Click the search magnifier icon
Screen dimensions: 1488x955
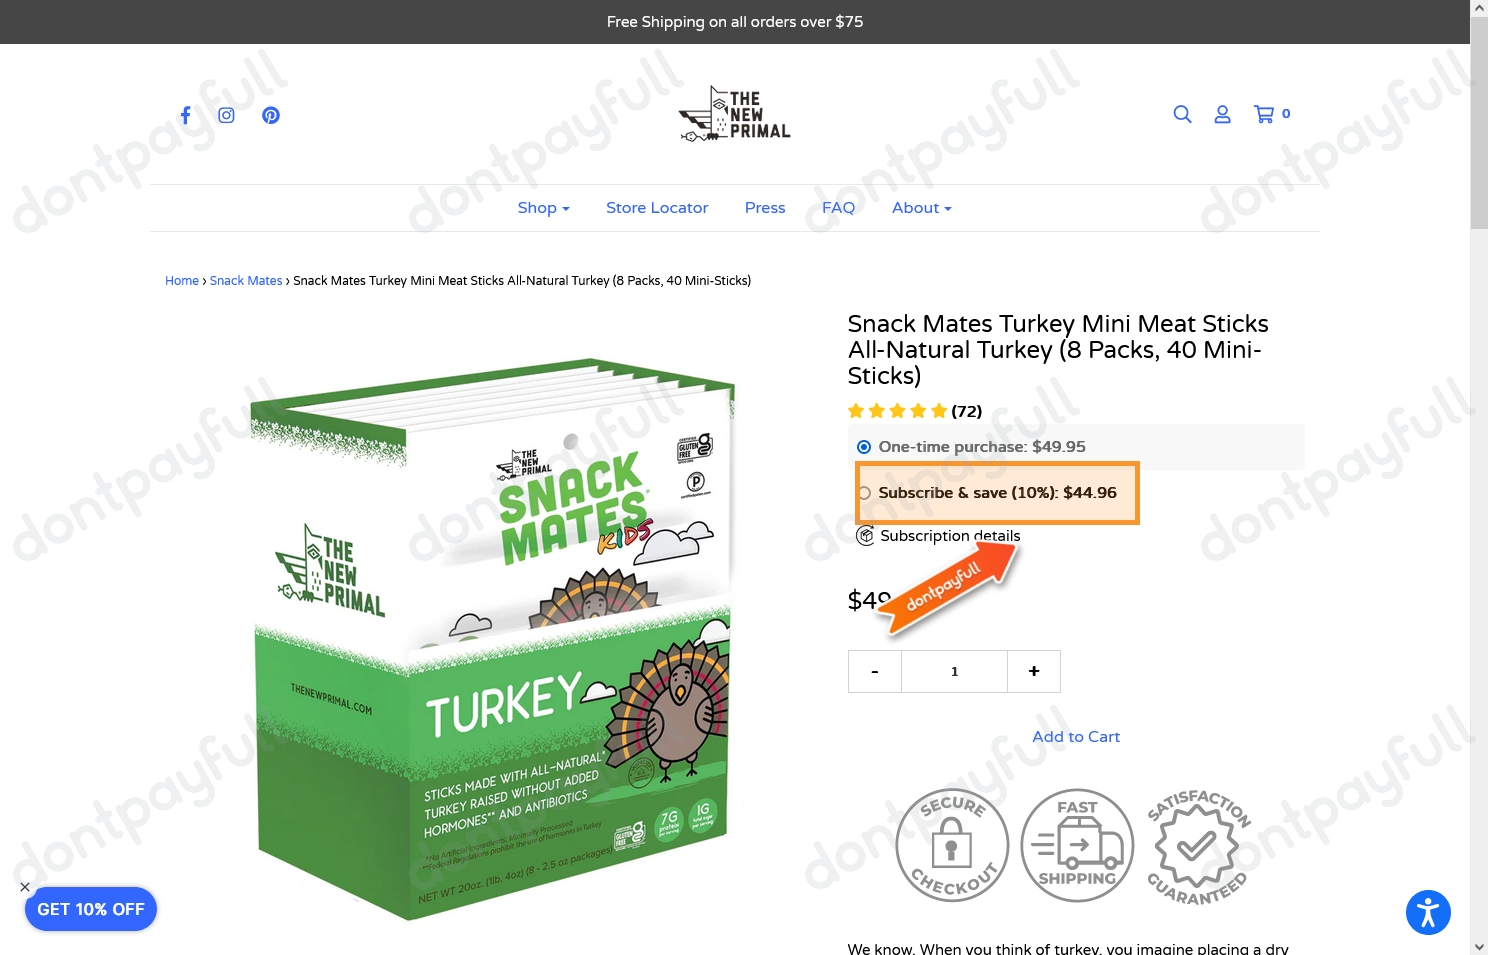click(1182, 114)
